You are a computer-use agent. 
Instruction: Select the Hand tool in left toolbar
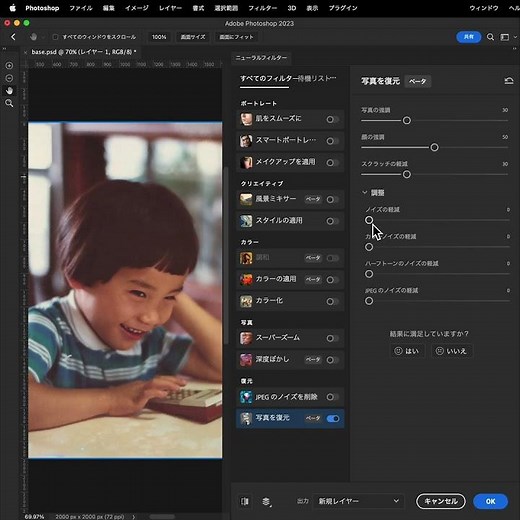pos(9,90)
